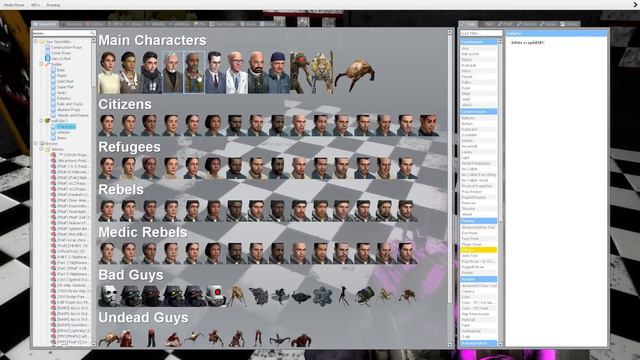Spawn Dr. Kleiner in white lab coat
This screenshot has width=640, height=360.
237,73
